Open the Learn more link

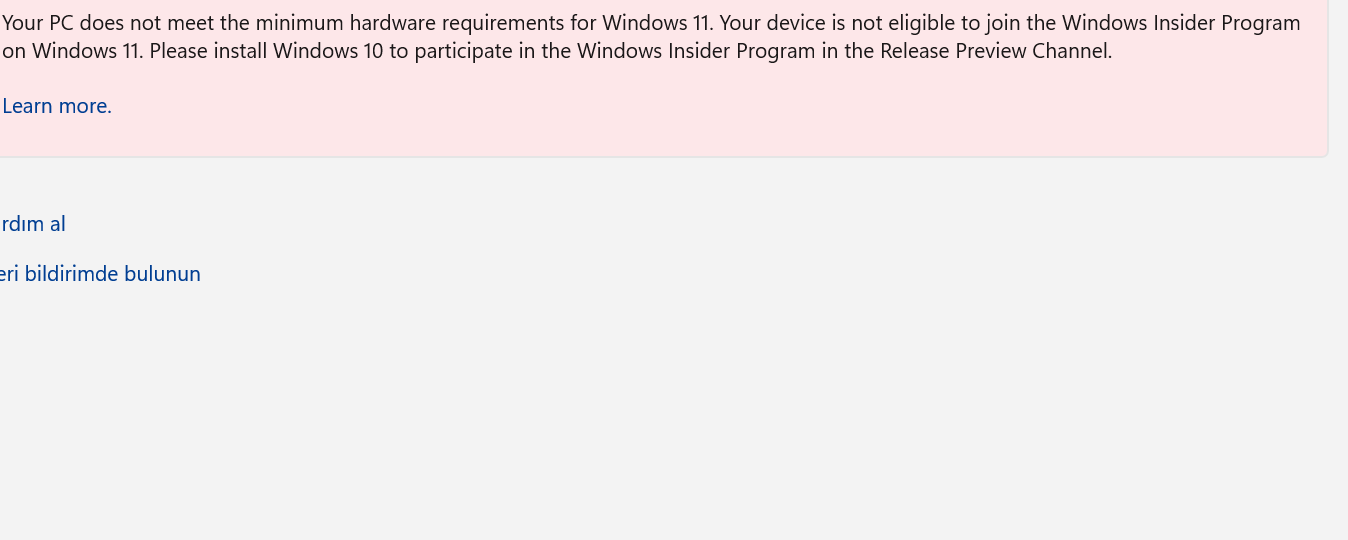(56, 106)
